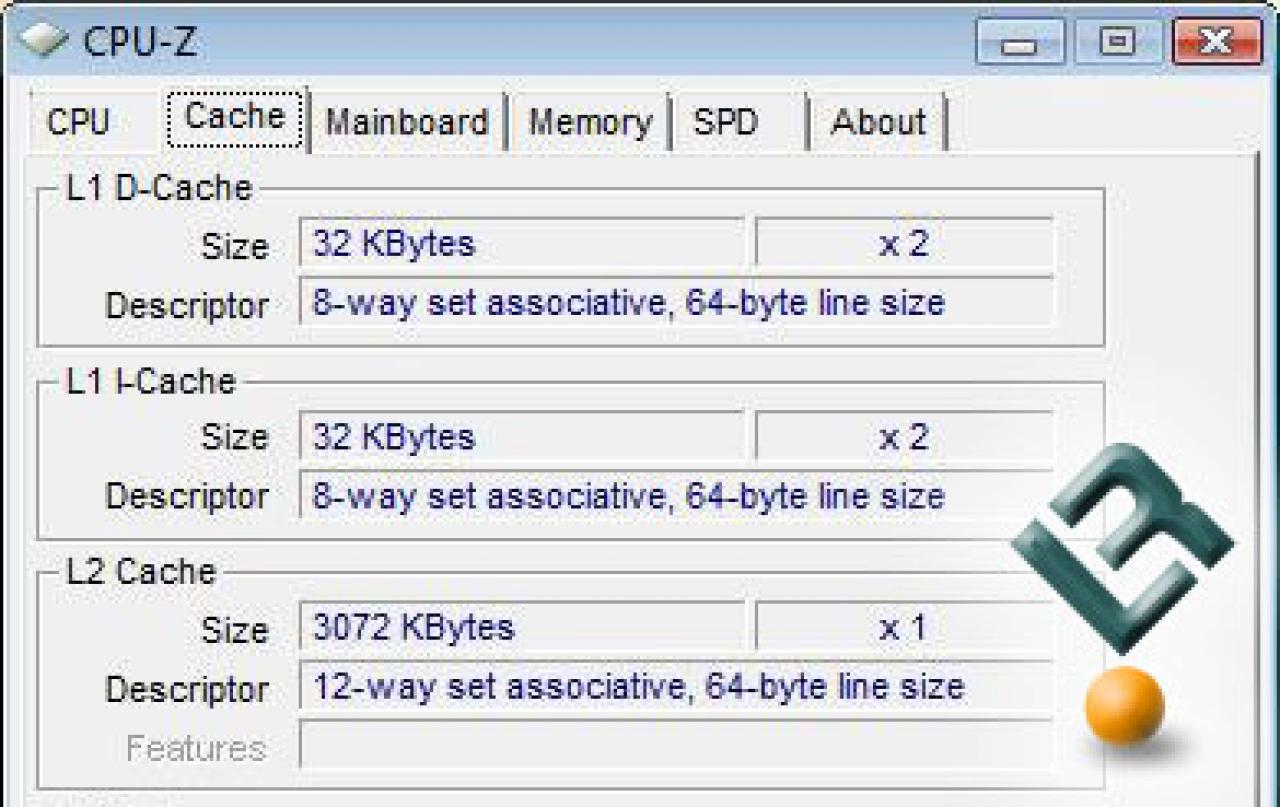Minimize the CPU-Z window
Screen dimensions: 1280x807
pos(1019,43)
